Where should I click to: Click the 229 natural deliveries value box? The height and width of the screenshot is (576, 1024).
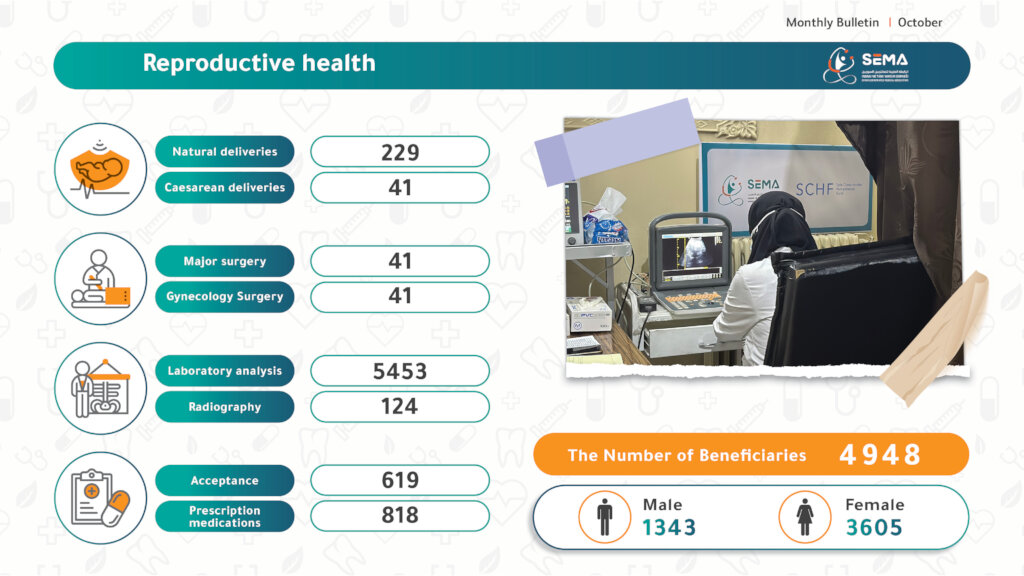[400, 152]
